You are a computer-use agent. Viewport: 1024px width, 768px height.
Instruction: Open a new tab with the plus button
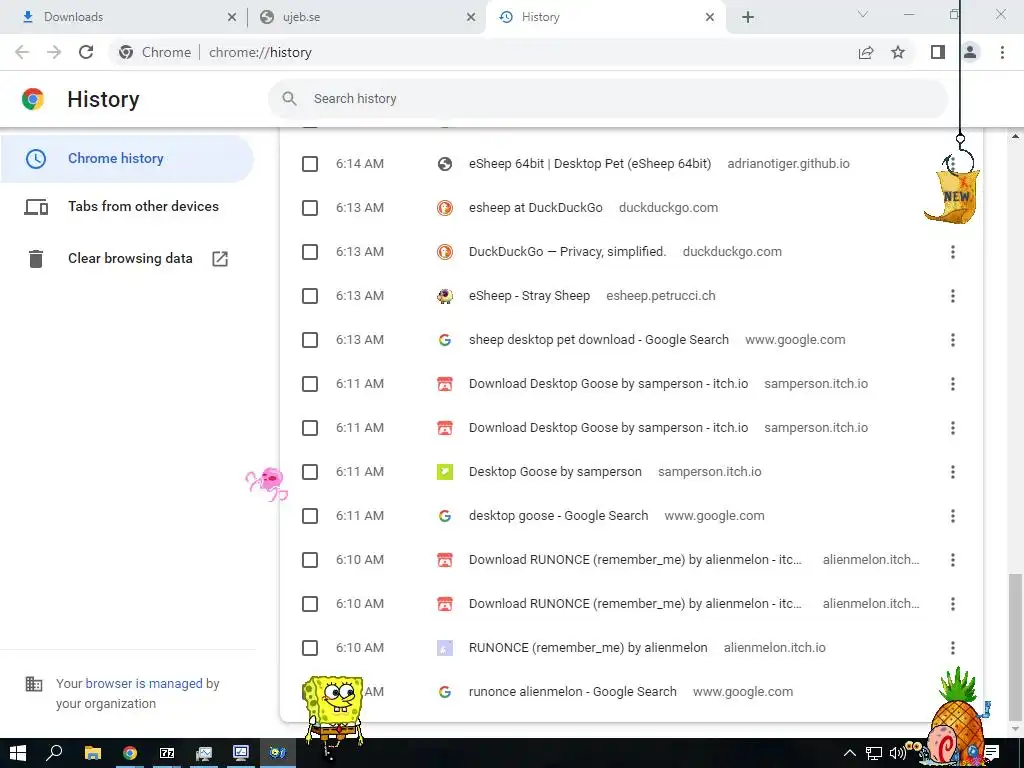[x=748, y=18]
